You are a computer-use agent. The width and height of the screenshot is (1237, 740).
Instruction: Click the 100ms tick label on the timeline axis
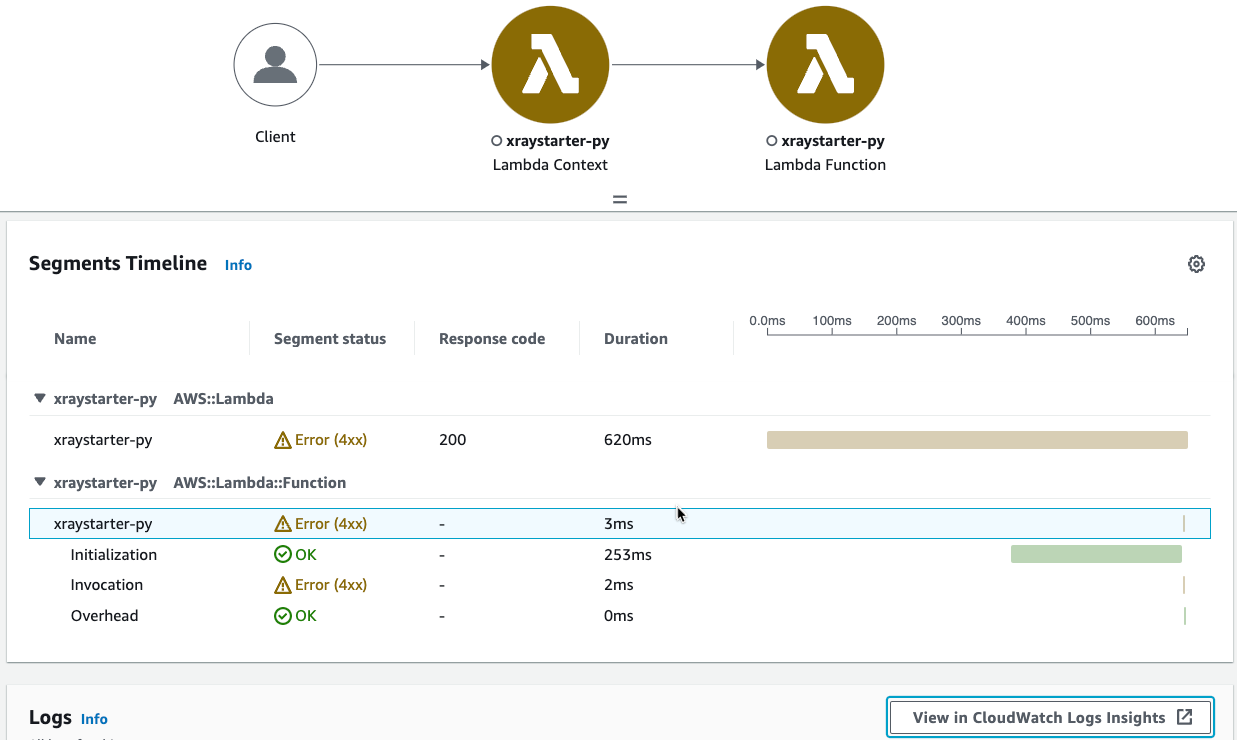point(832,321)
